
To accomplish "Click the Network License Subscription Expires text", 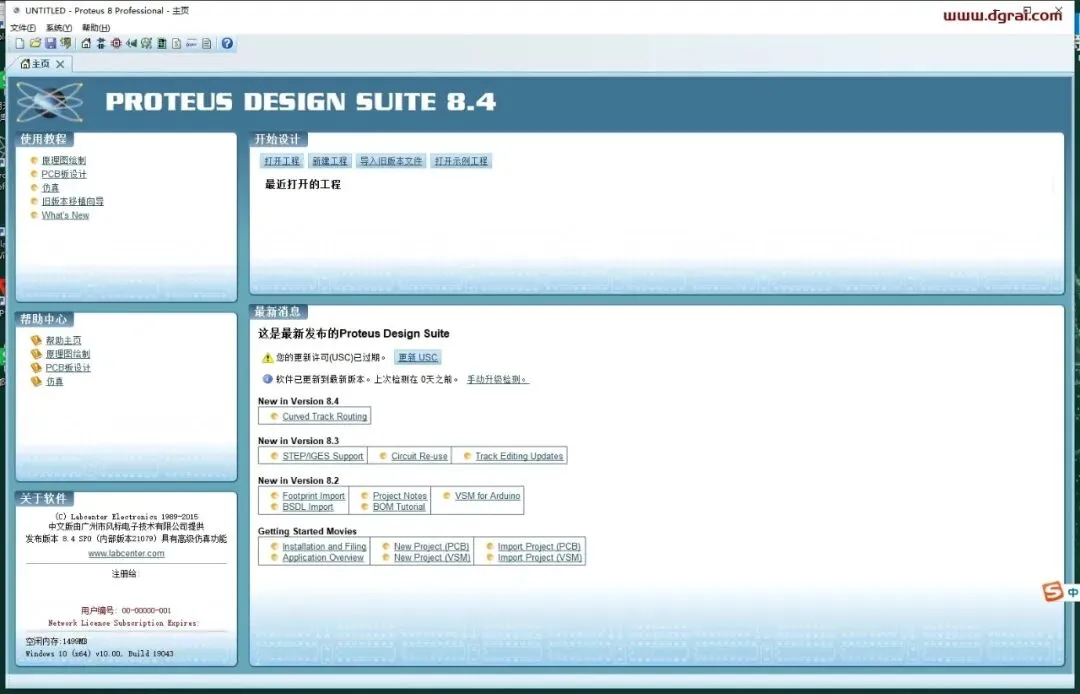I will [123, 623].
